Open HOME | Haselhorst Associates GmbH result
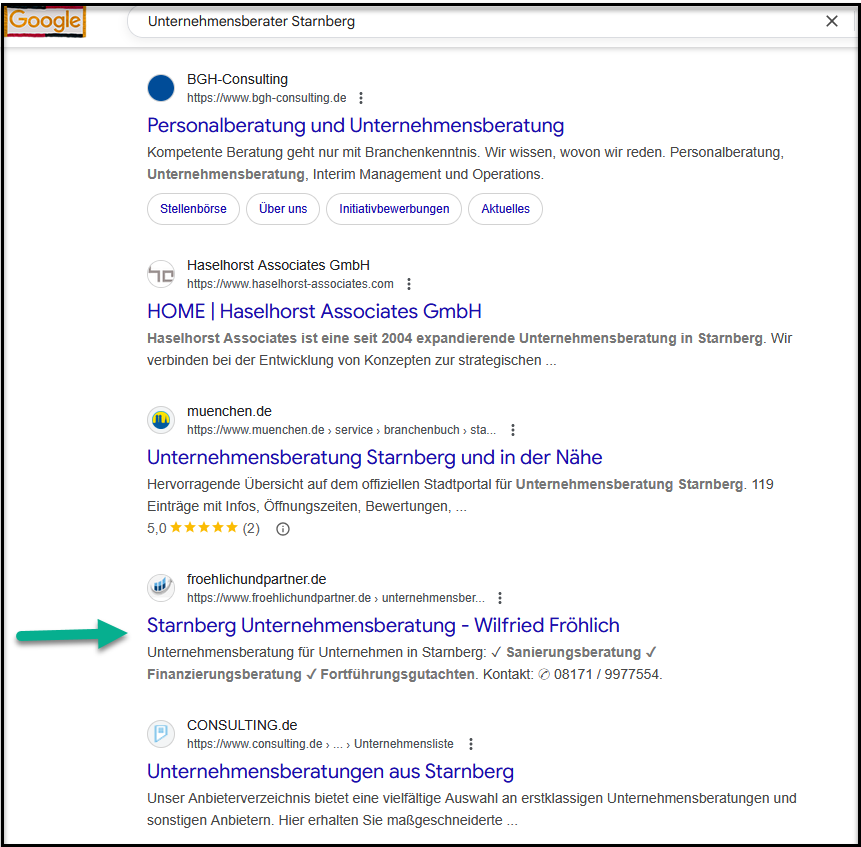 click(x=314, y=311)
